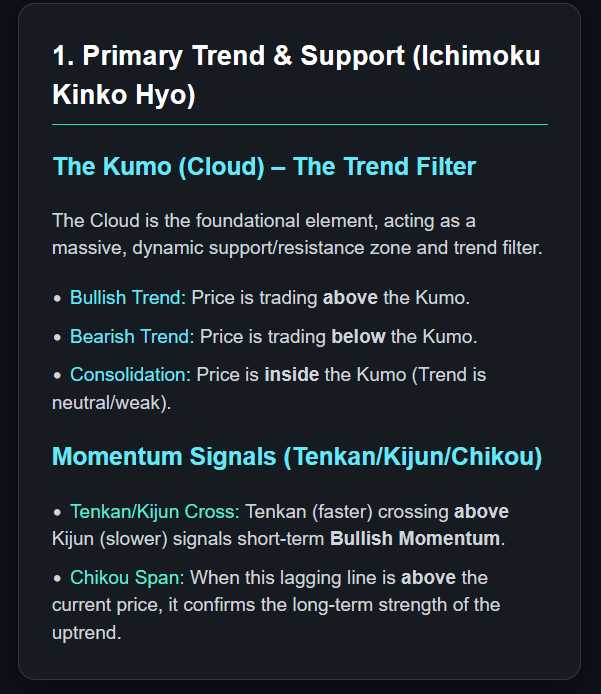This screenshot has height=694, width=601.
Task: Click the bullet point before "Chikou Span"
Action: click(57, 579)
